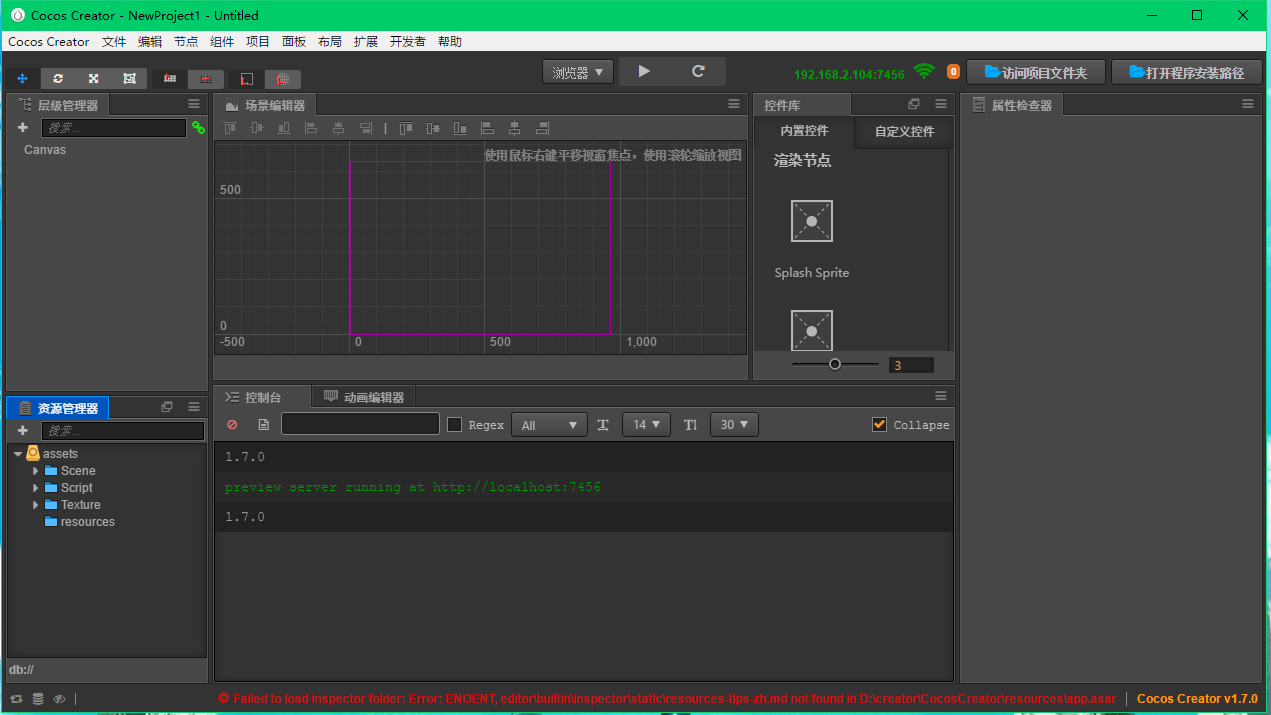Open the 开发者 menu
This screenshot has width=1271, height=715.
408,41
